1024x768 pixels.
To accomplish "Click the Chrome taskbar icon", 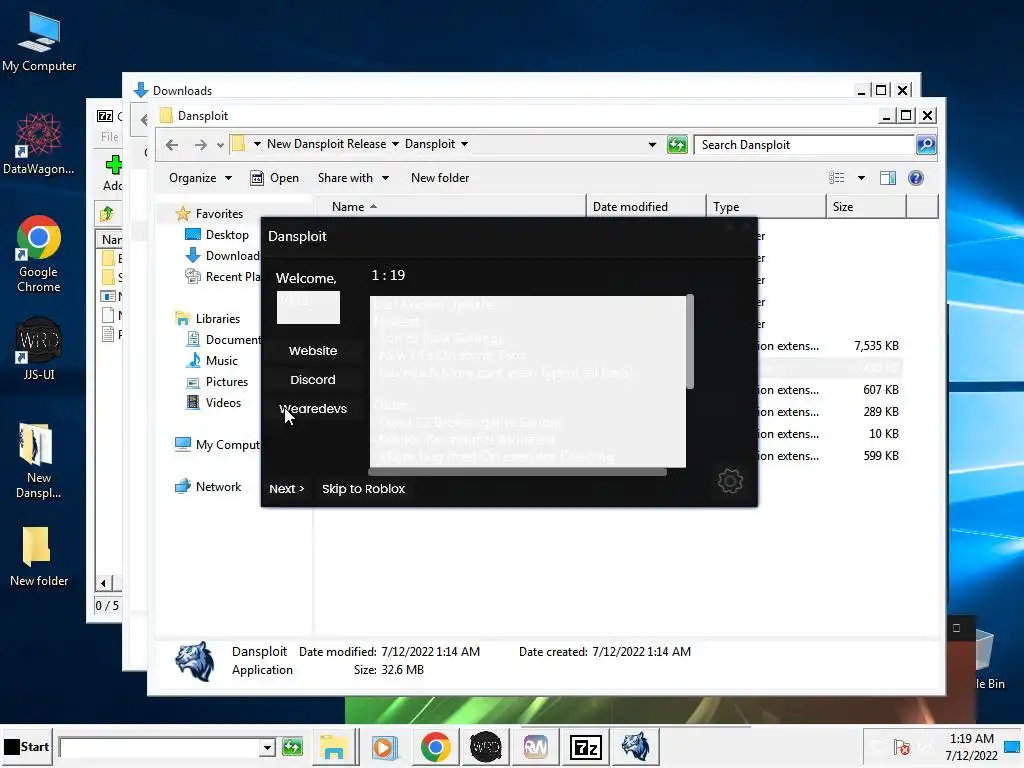I will click(x=435, y=746).
